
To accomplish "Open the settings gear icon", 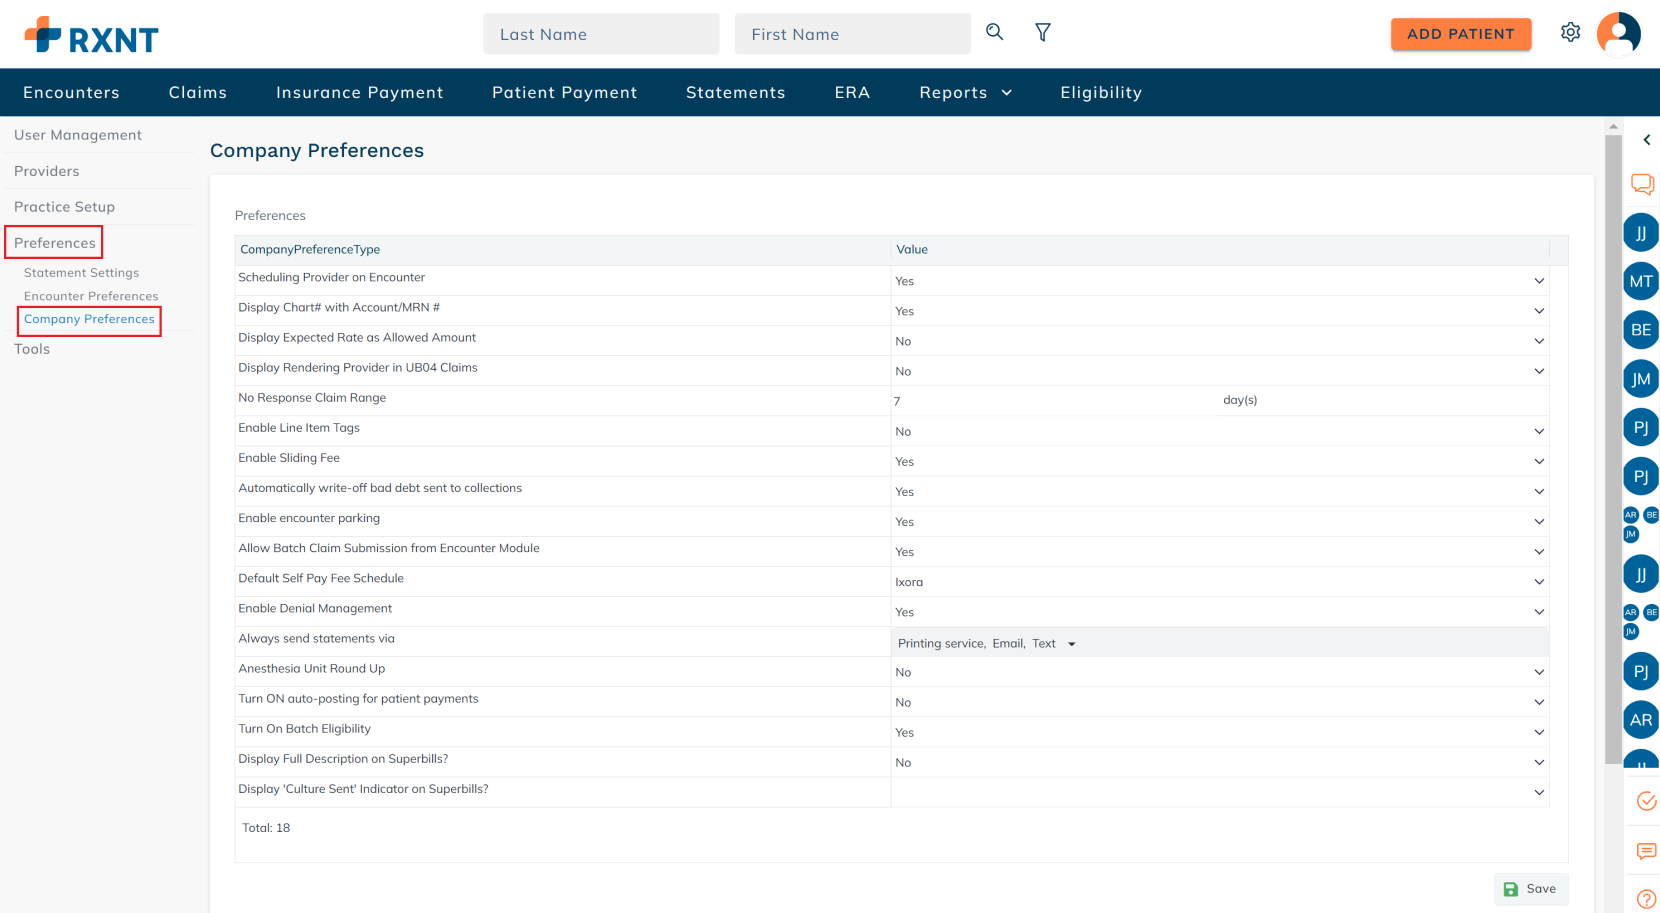I will (1570, 33).
